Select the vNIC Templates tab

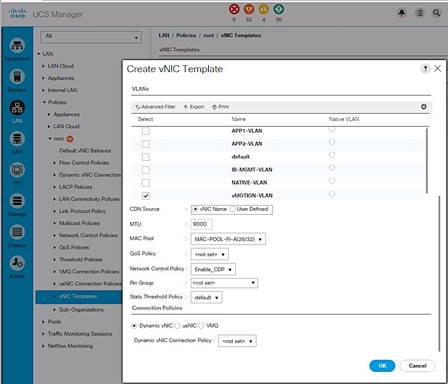coord(179,50)
